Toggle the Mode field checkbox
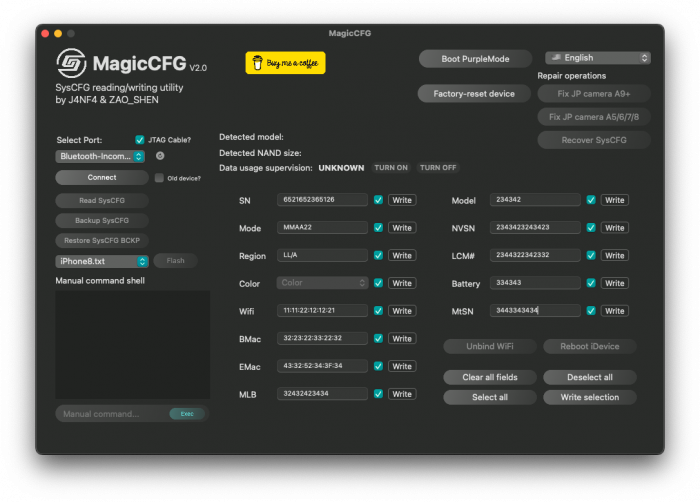 (x=378, y=227)
